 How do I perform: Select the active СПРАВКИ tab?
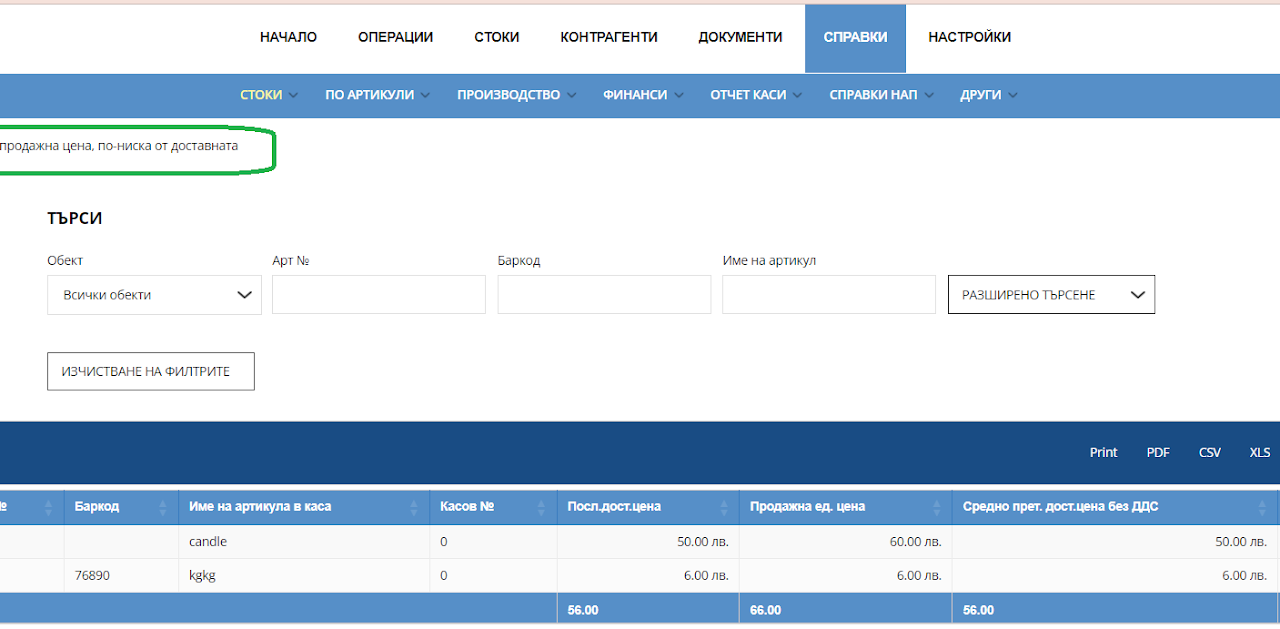point(855,38)
